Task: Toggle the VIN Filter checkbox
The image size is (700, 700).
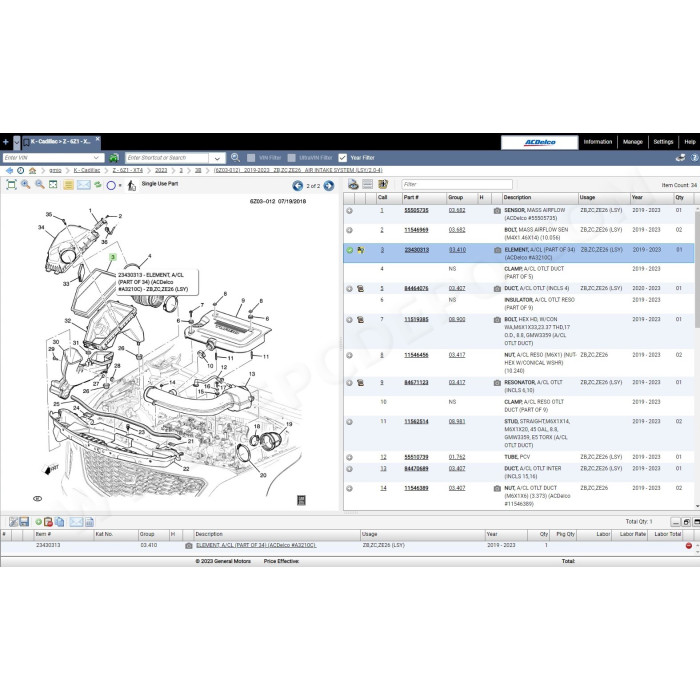Action: pyautogui.click(x=251, y=158)
